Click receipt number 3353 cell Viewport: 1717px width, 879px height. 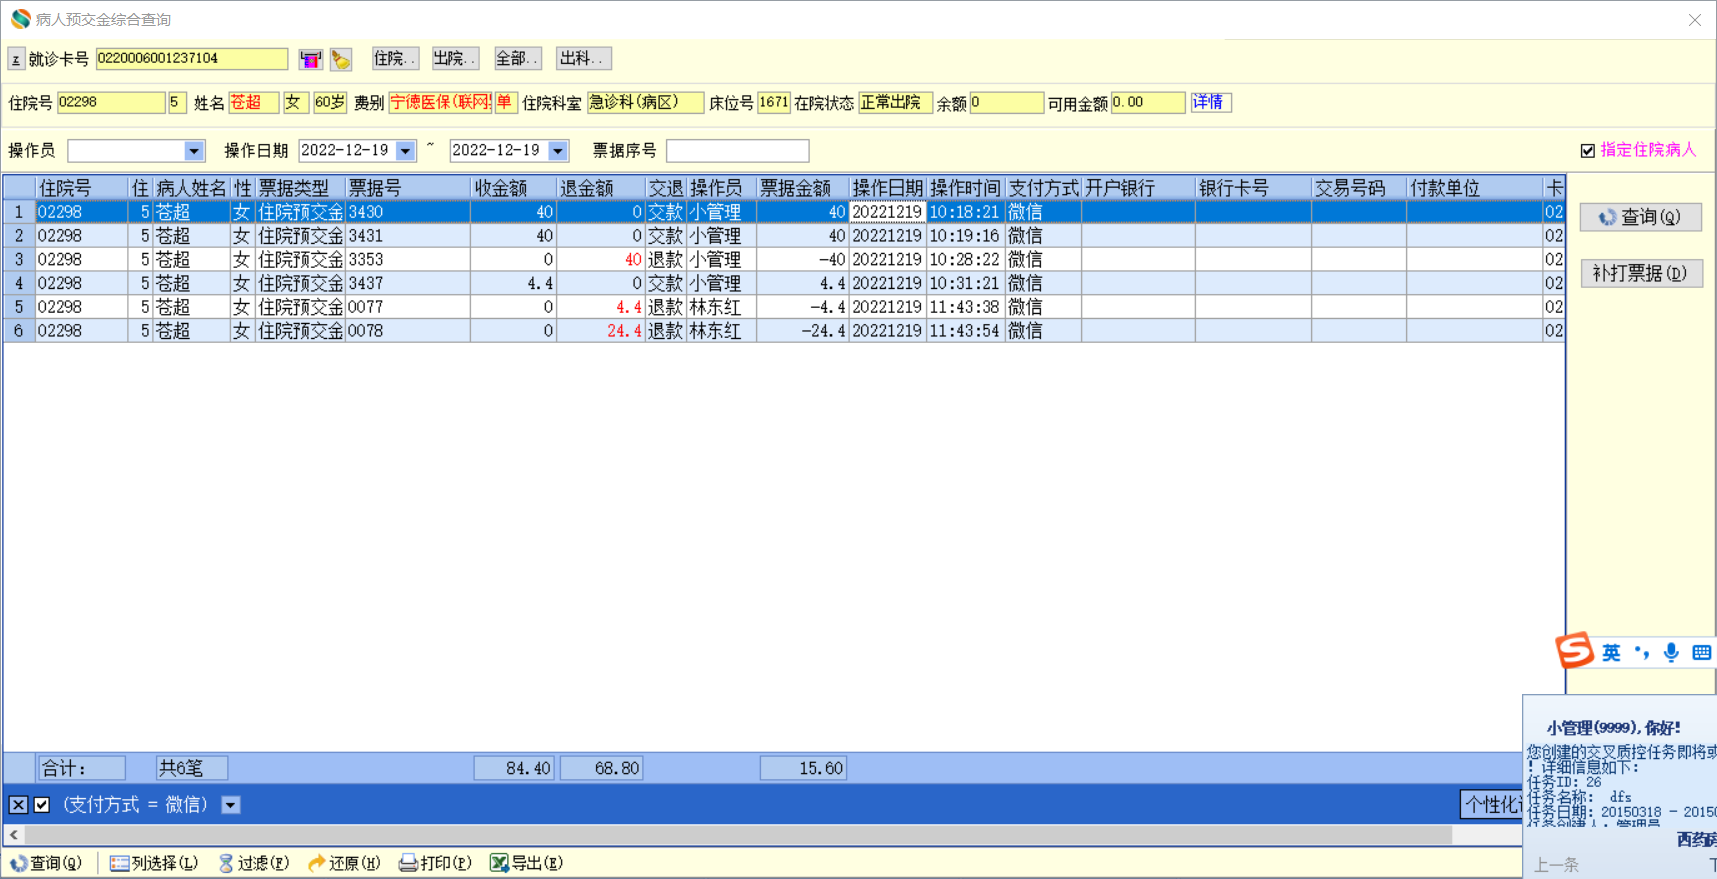pos(407,260)
